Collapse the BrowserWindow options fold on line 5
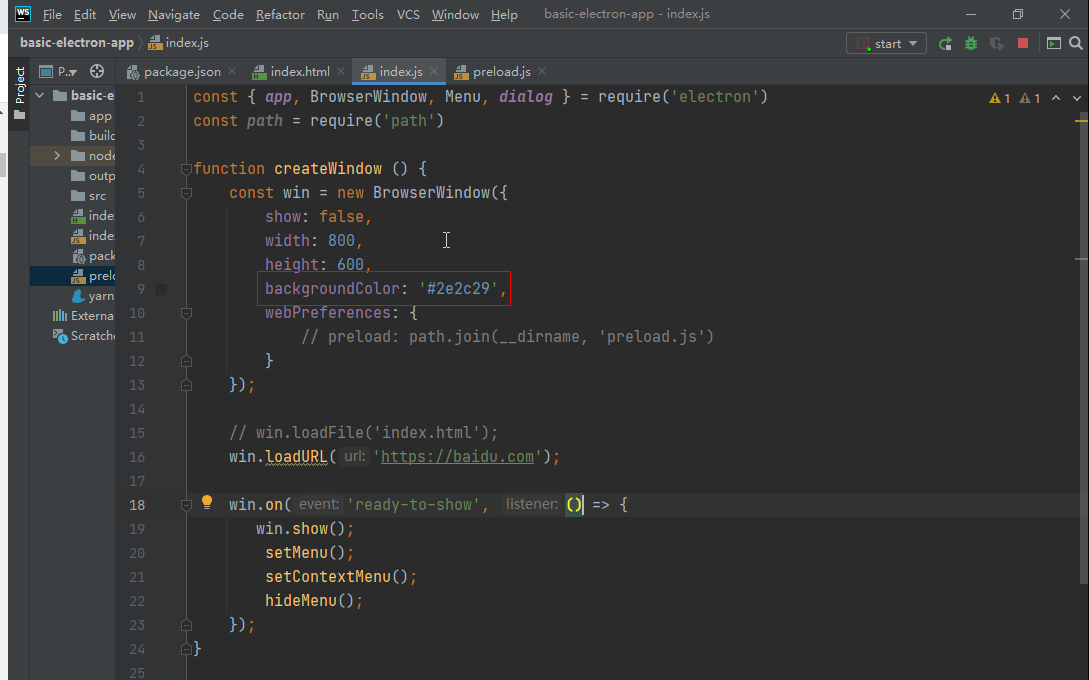The width and height of the screenshot is (1089, 680). pos(186,193)
